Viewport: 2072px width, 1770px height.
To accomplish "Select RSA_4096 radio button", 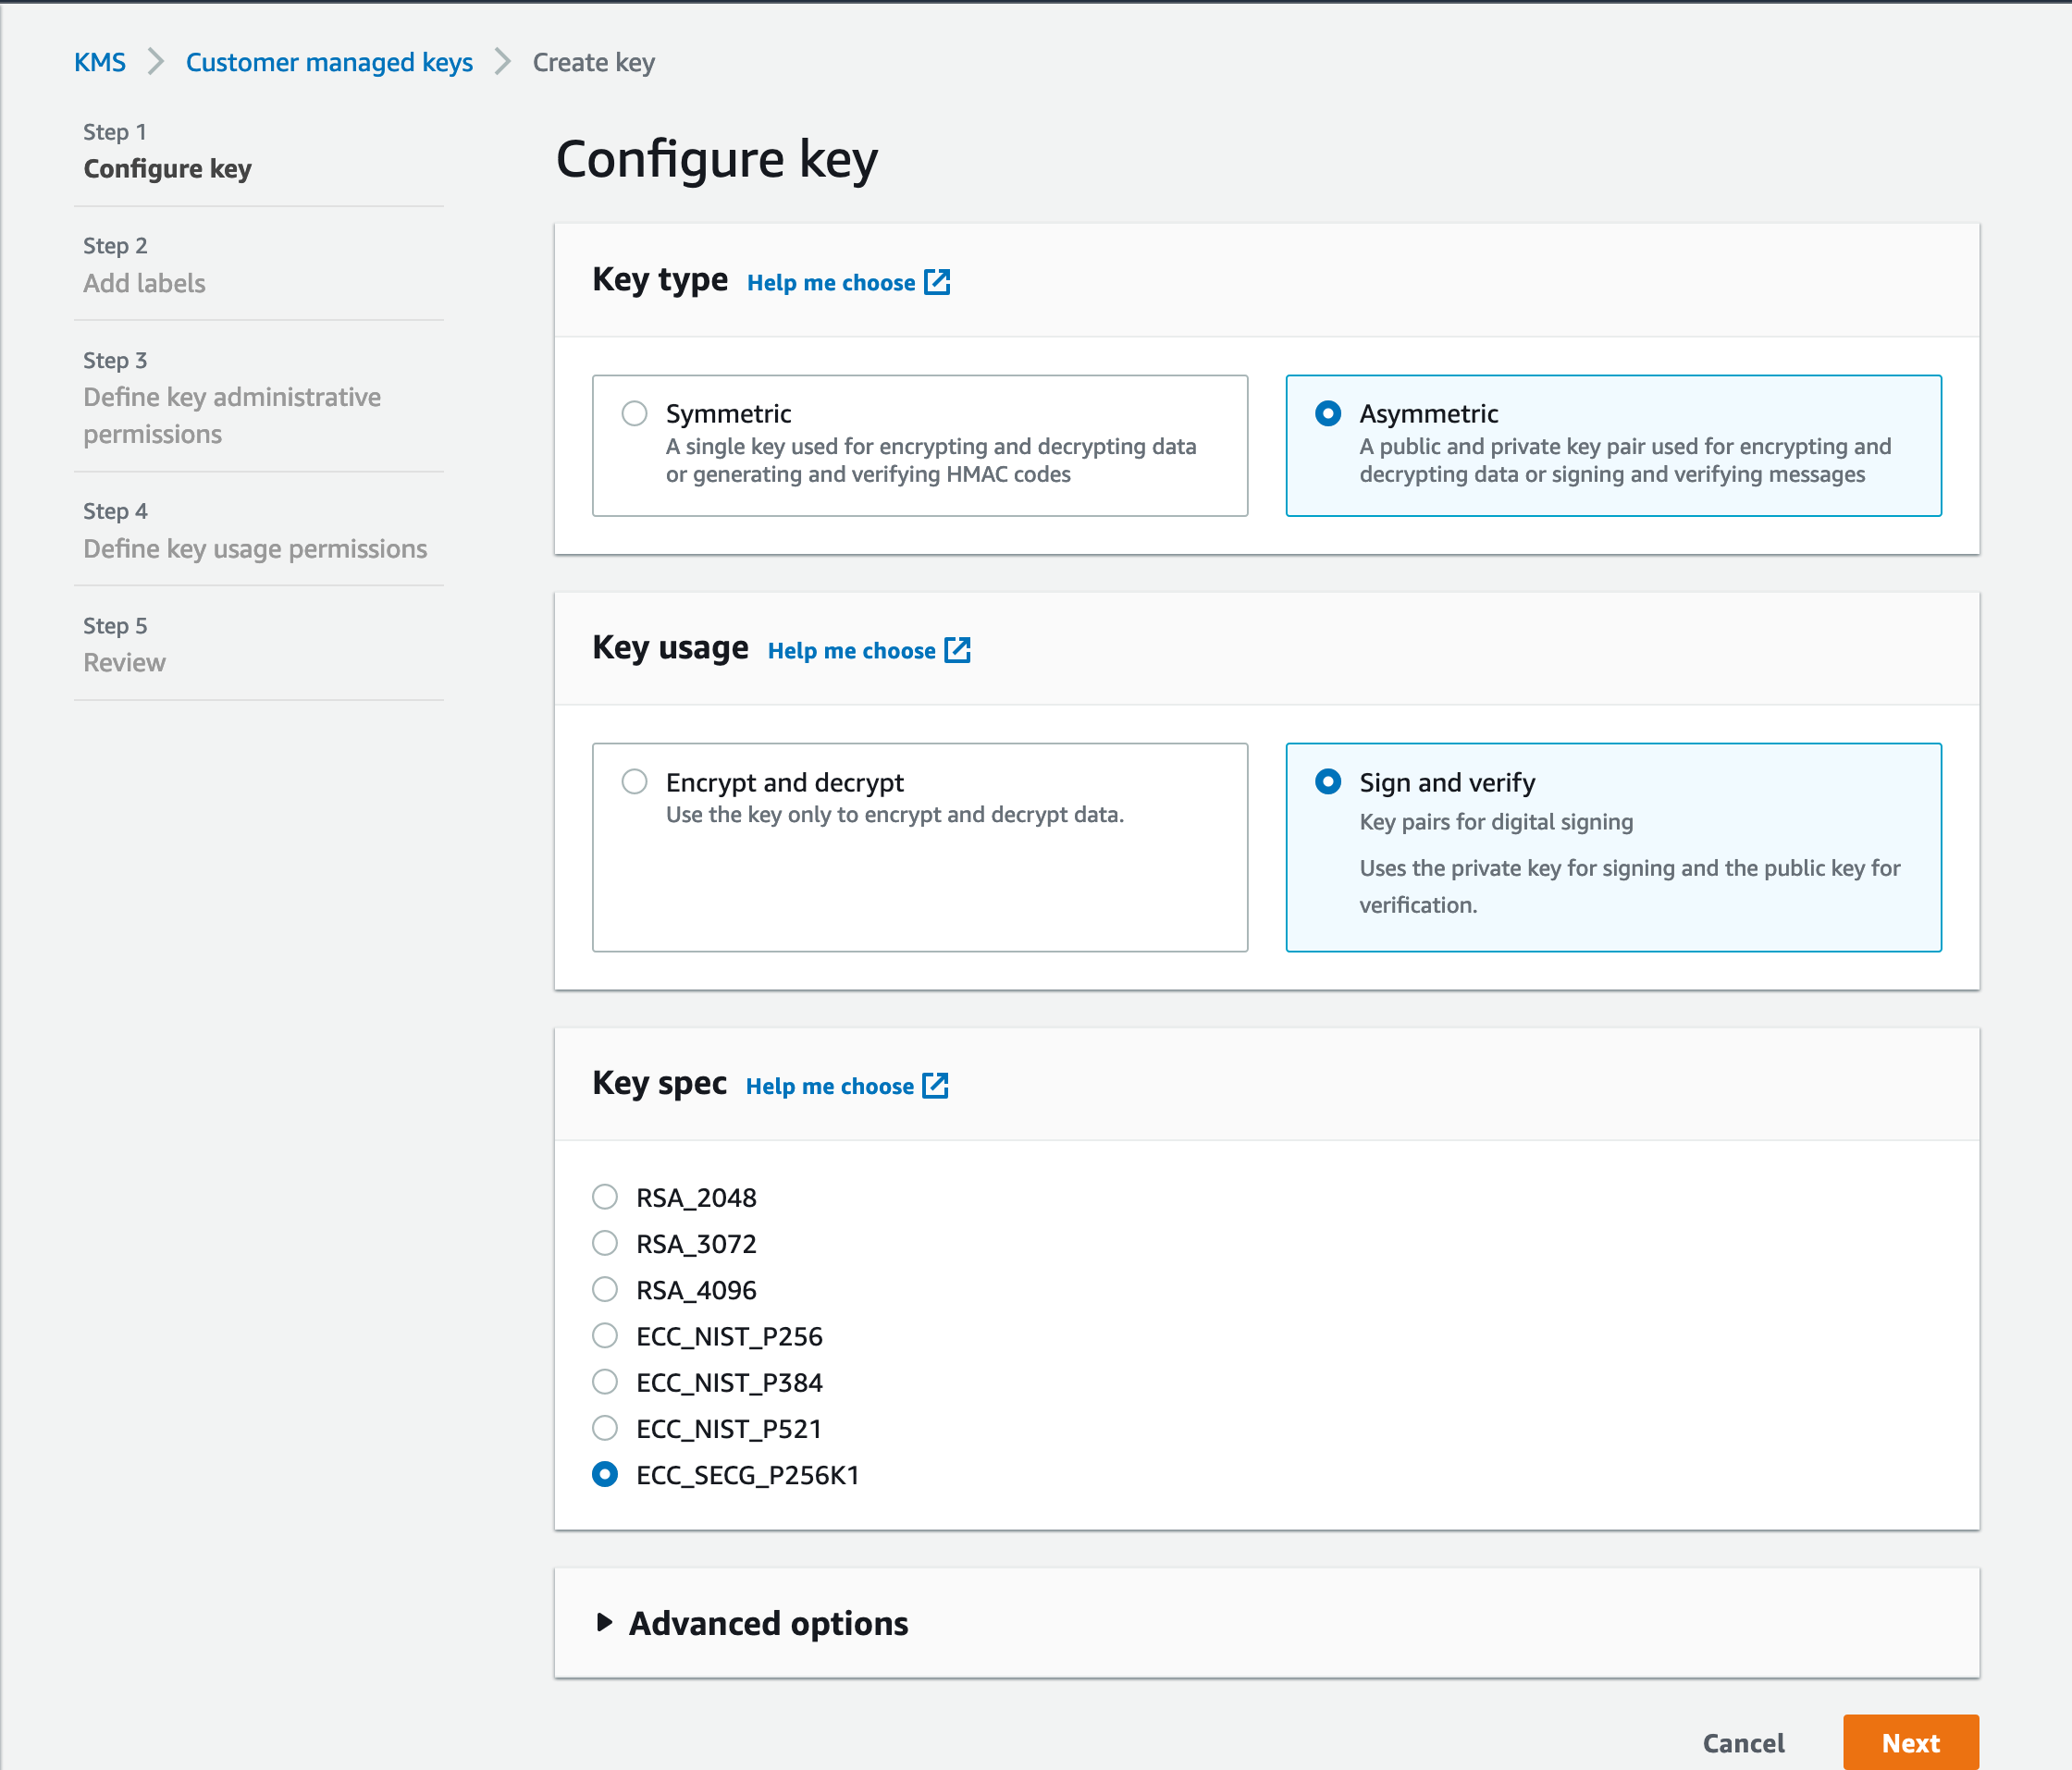I will 605,1290.
